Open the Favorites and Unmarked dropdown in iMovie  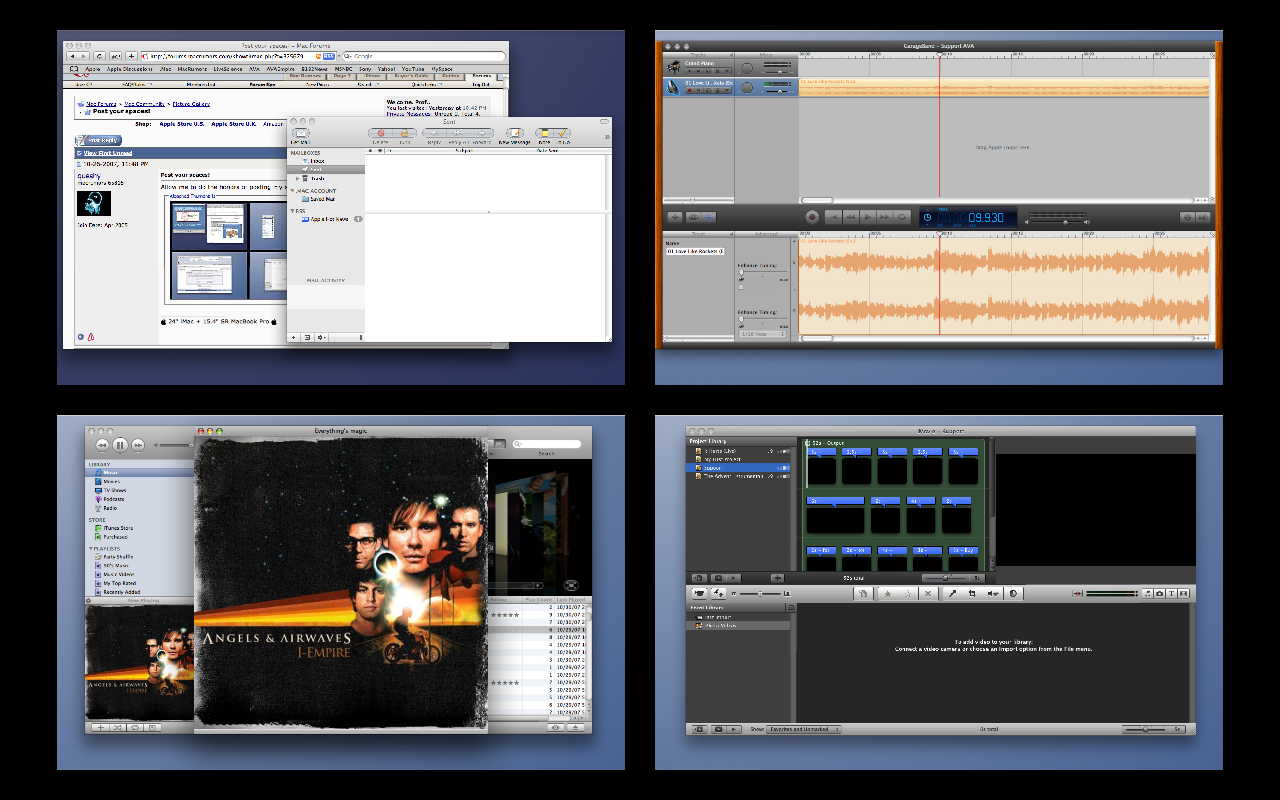[x=804, y=729]
